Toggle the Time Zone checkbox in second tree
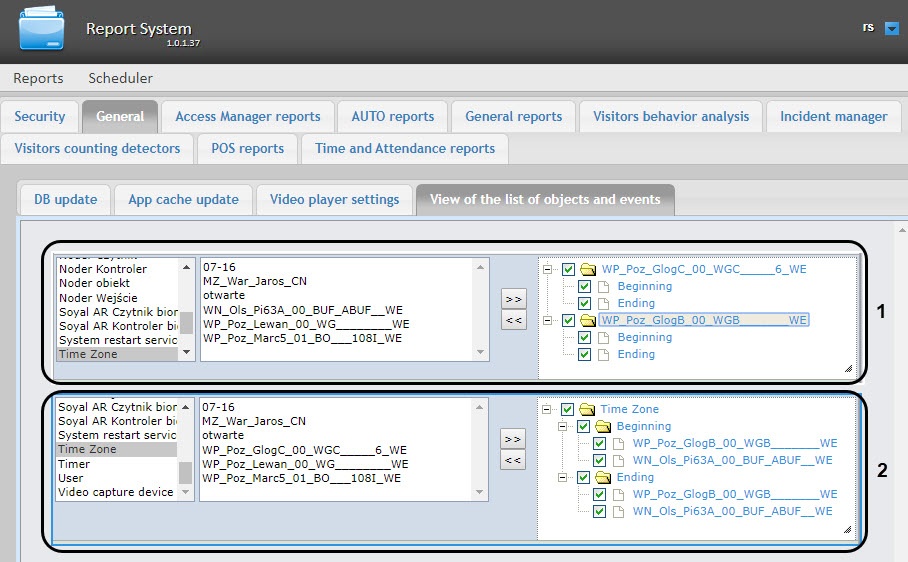 (569, 409)
